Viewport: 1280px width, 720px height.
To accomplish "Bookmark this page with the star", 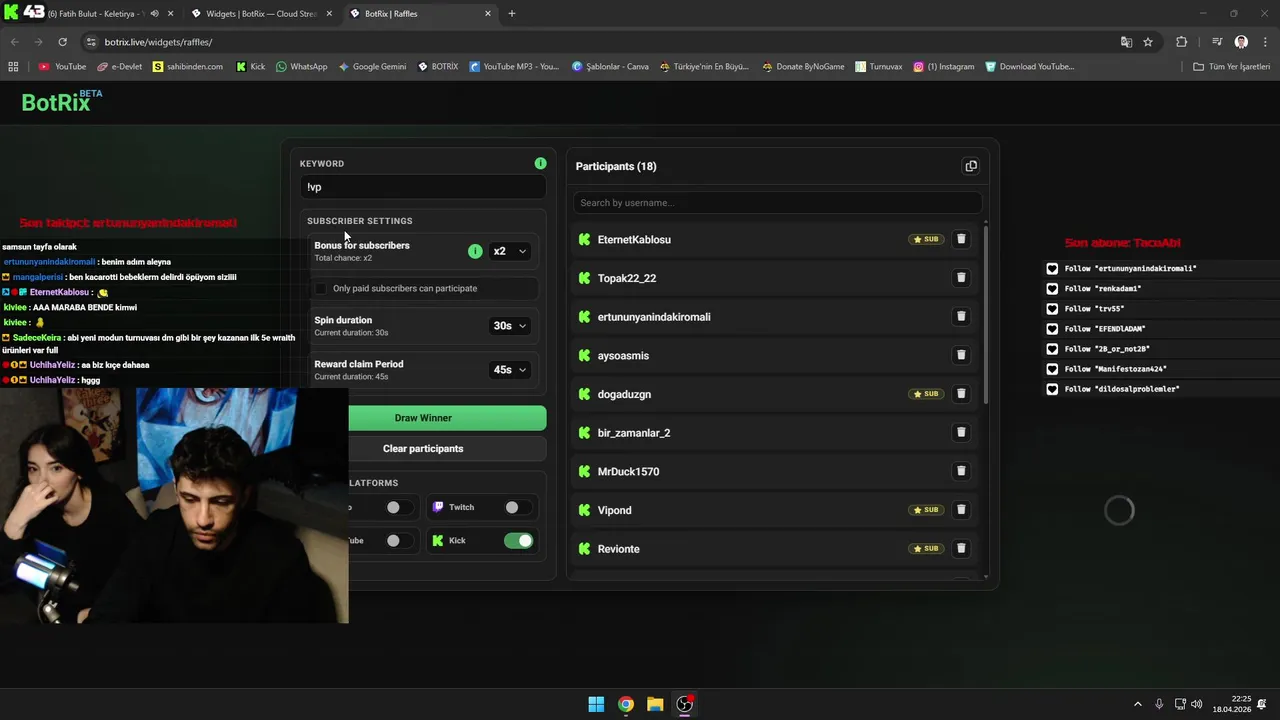I will click(1148, 42).
